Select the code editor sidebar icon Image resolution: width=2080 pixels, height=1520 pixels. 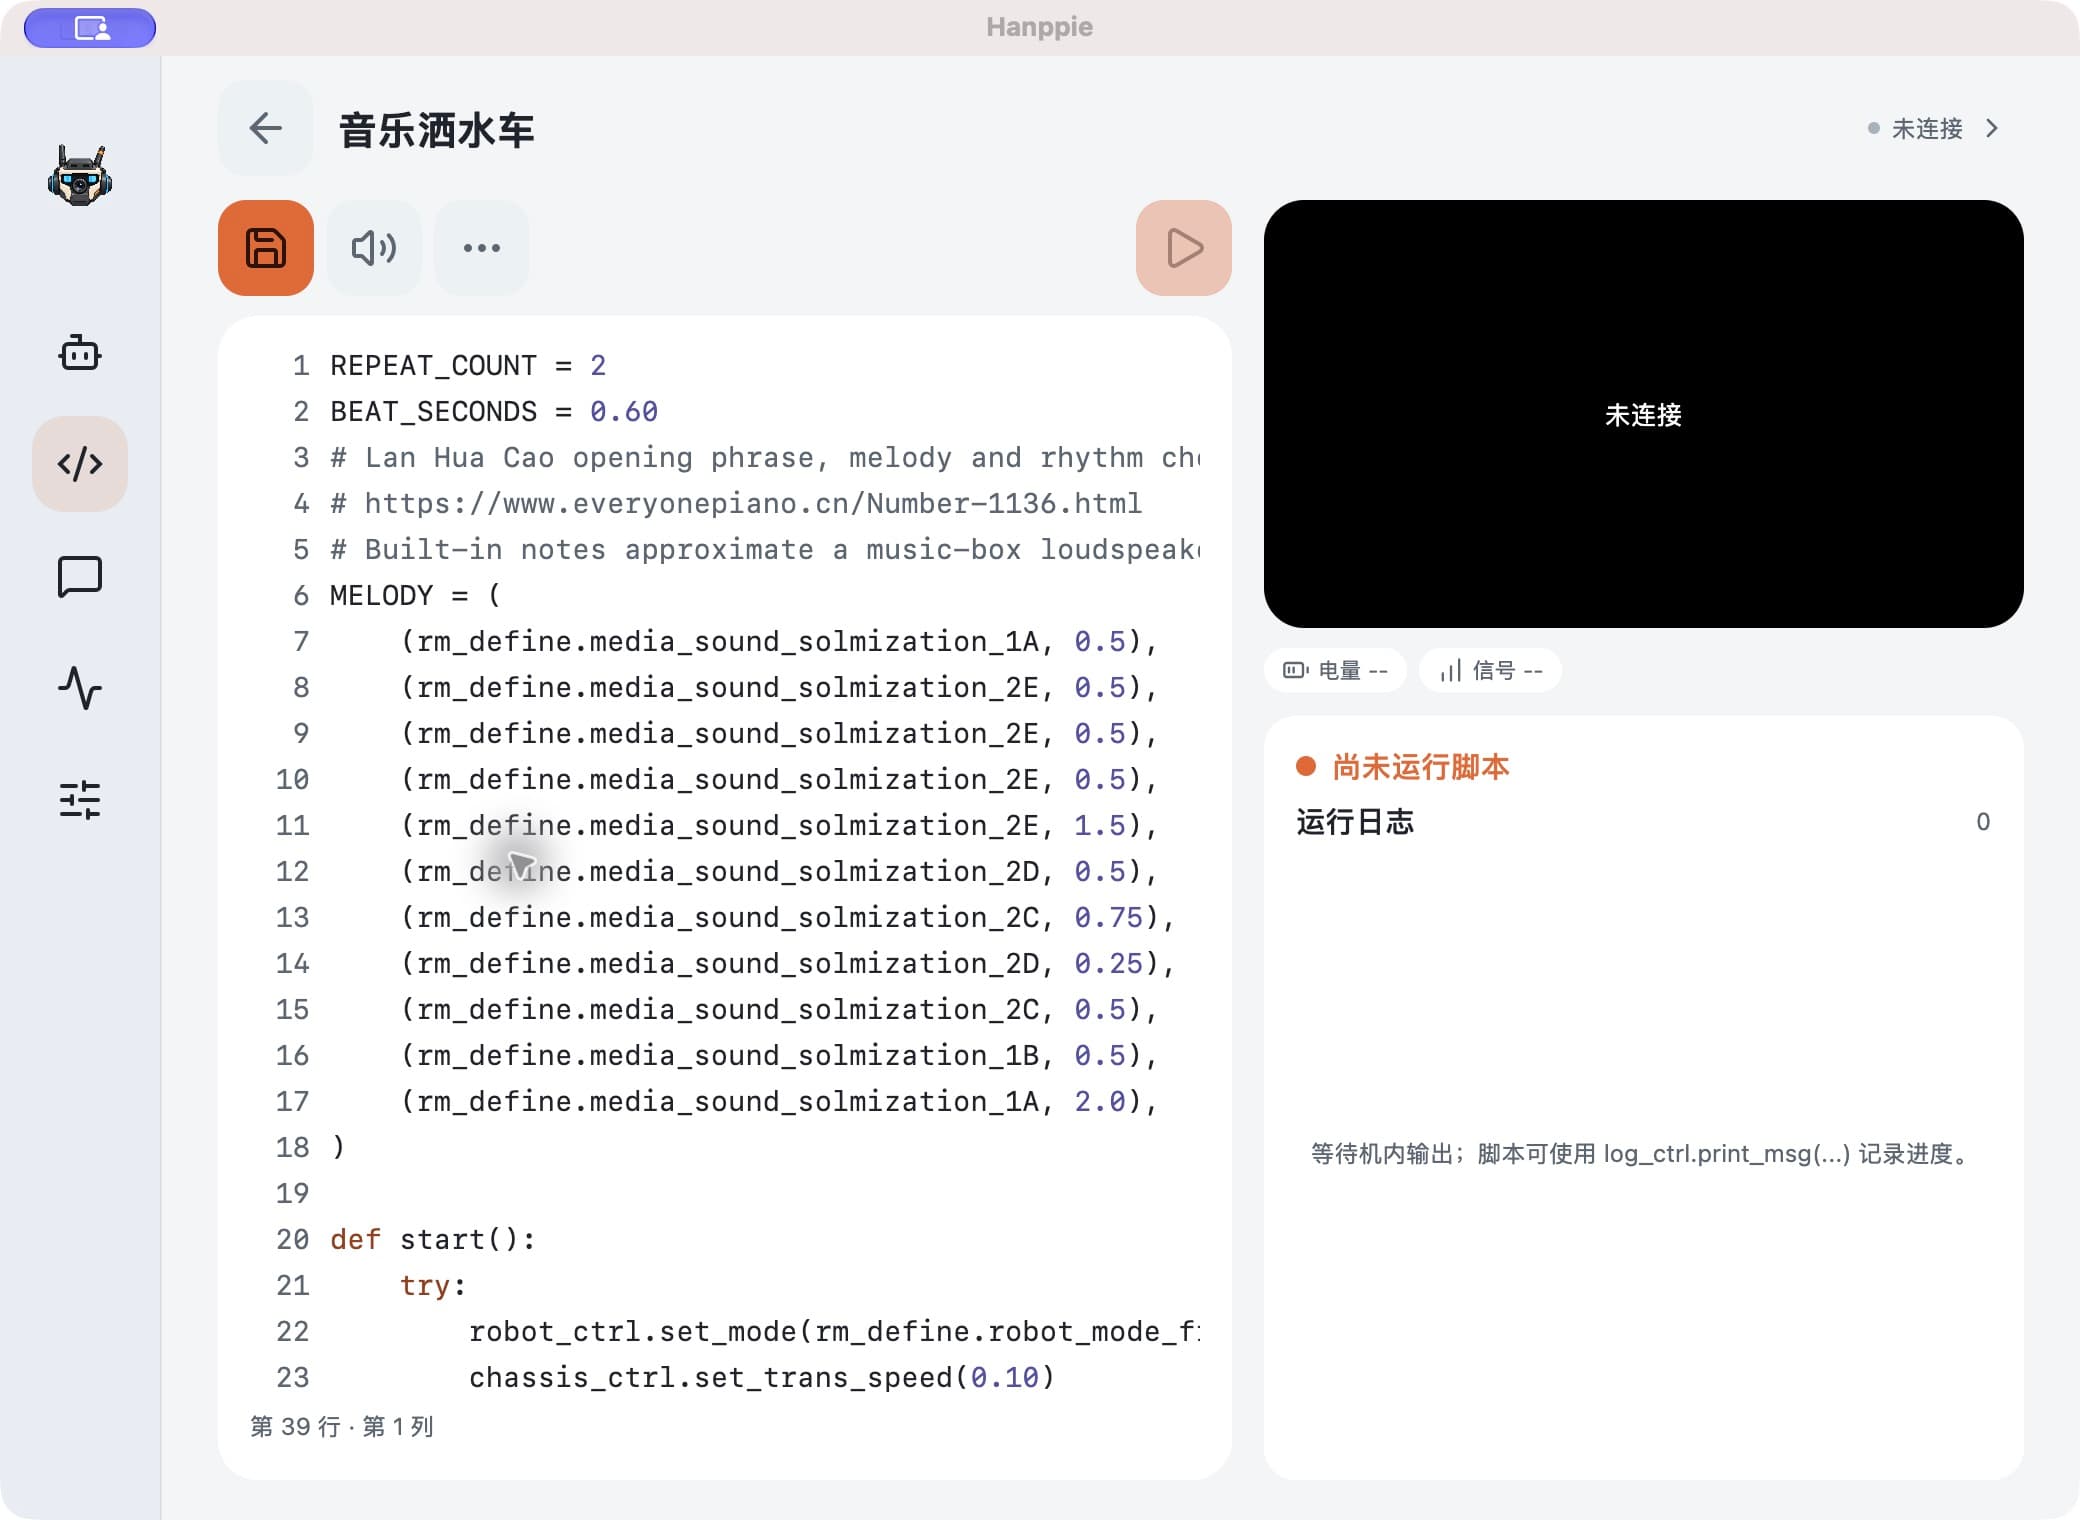point(80,464)
